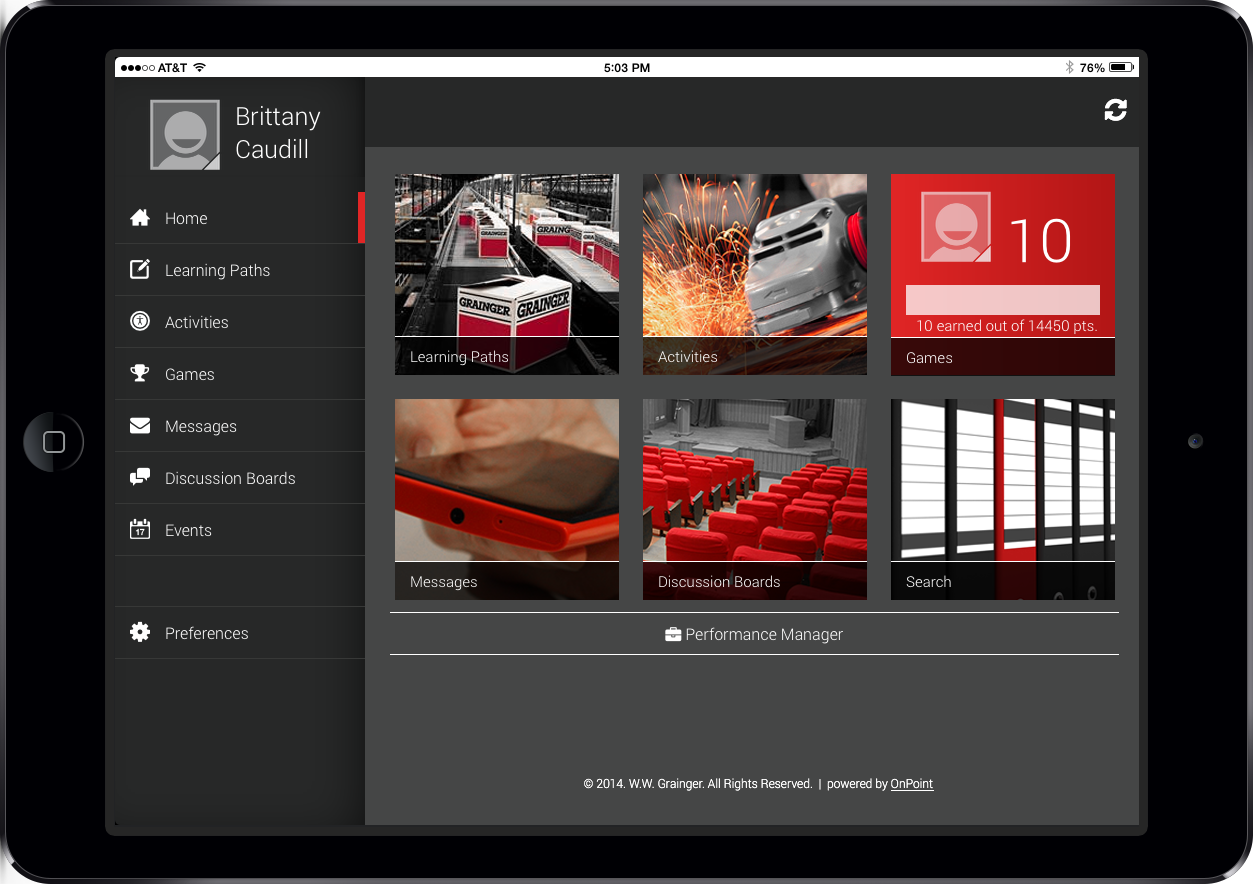Click the Messages envelope icon
Screen dimensions: 1253x884
[140, 426]
